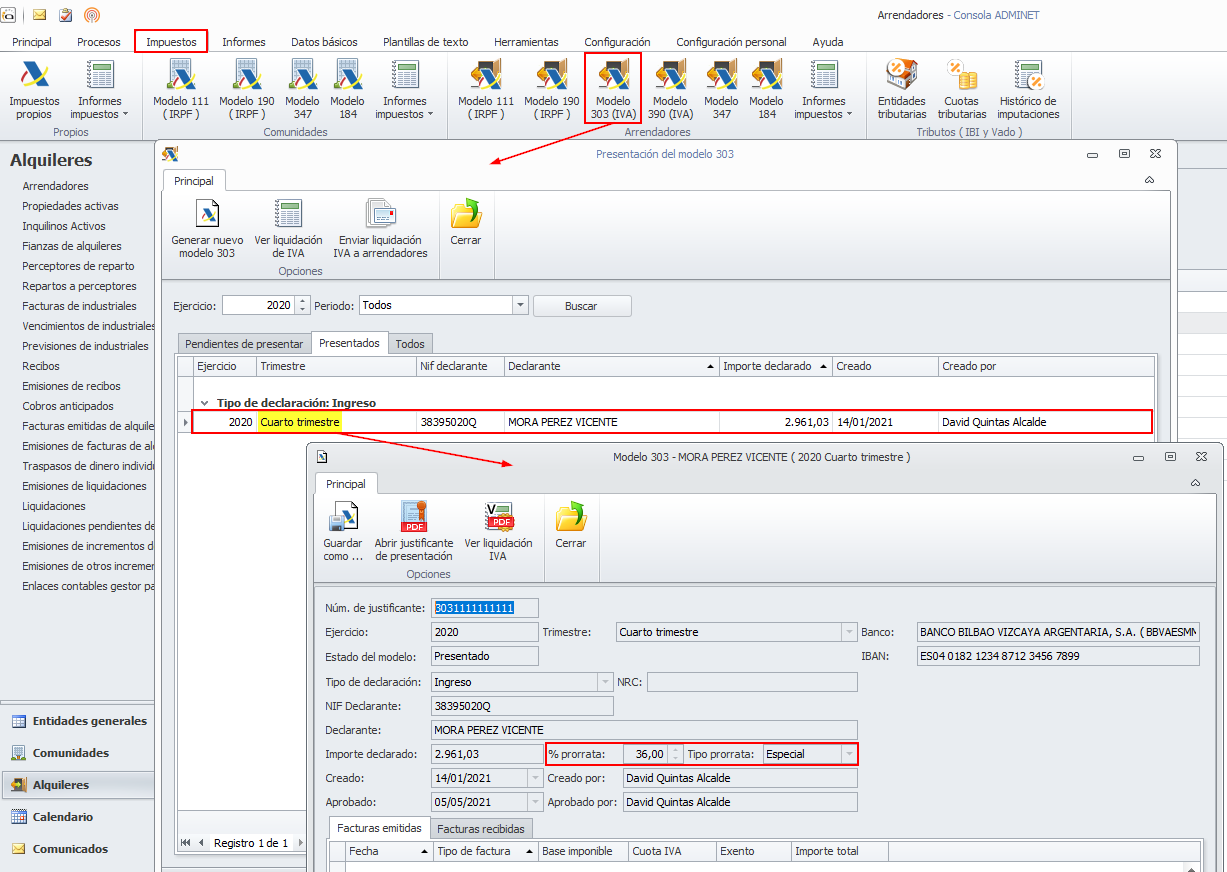
Task: Open Calendario navigation section
Action: click(x=78, y=817)
